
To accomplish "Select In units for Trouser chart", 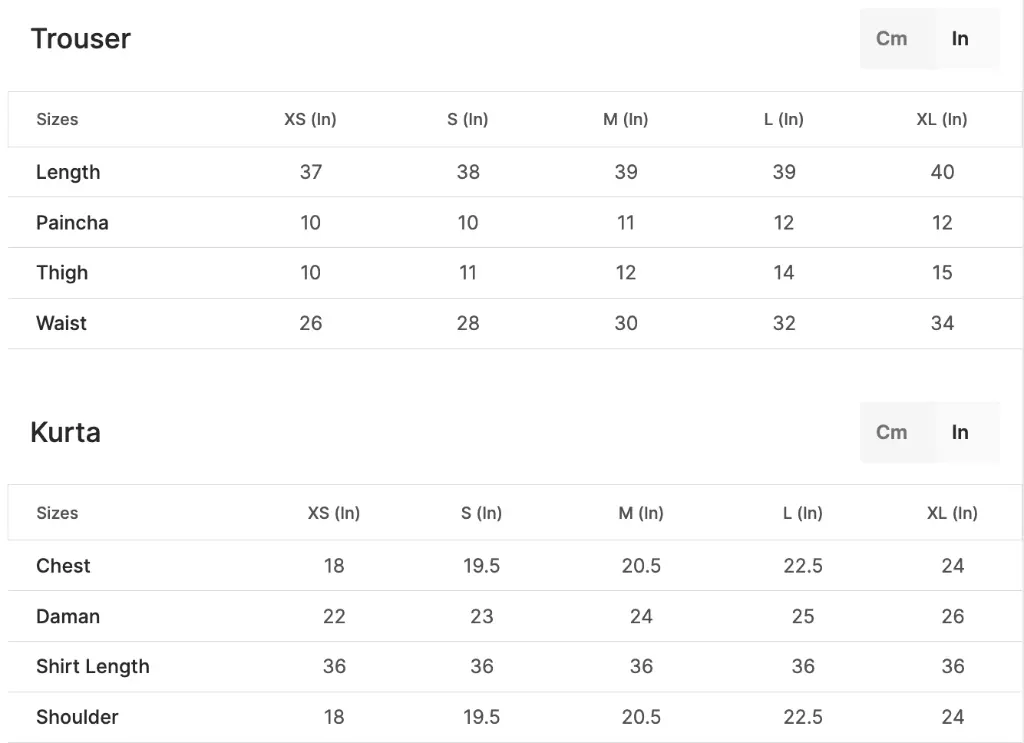I will coord(960,39).
